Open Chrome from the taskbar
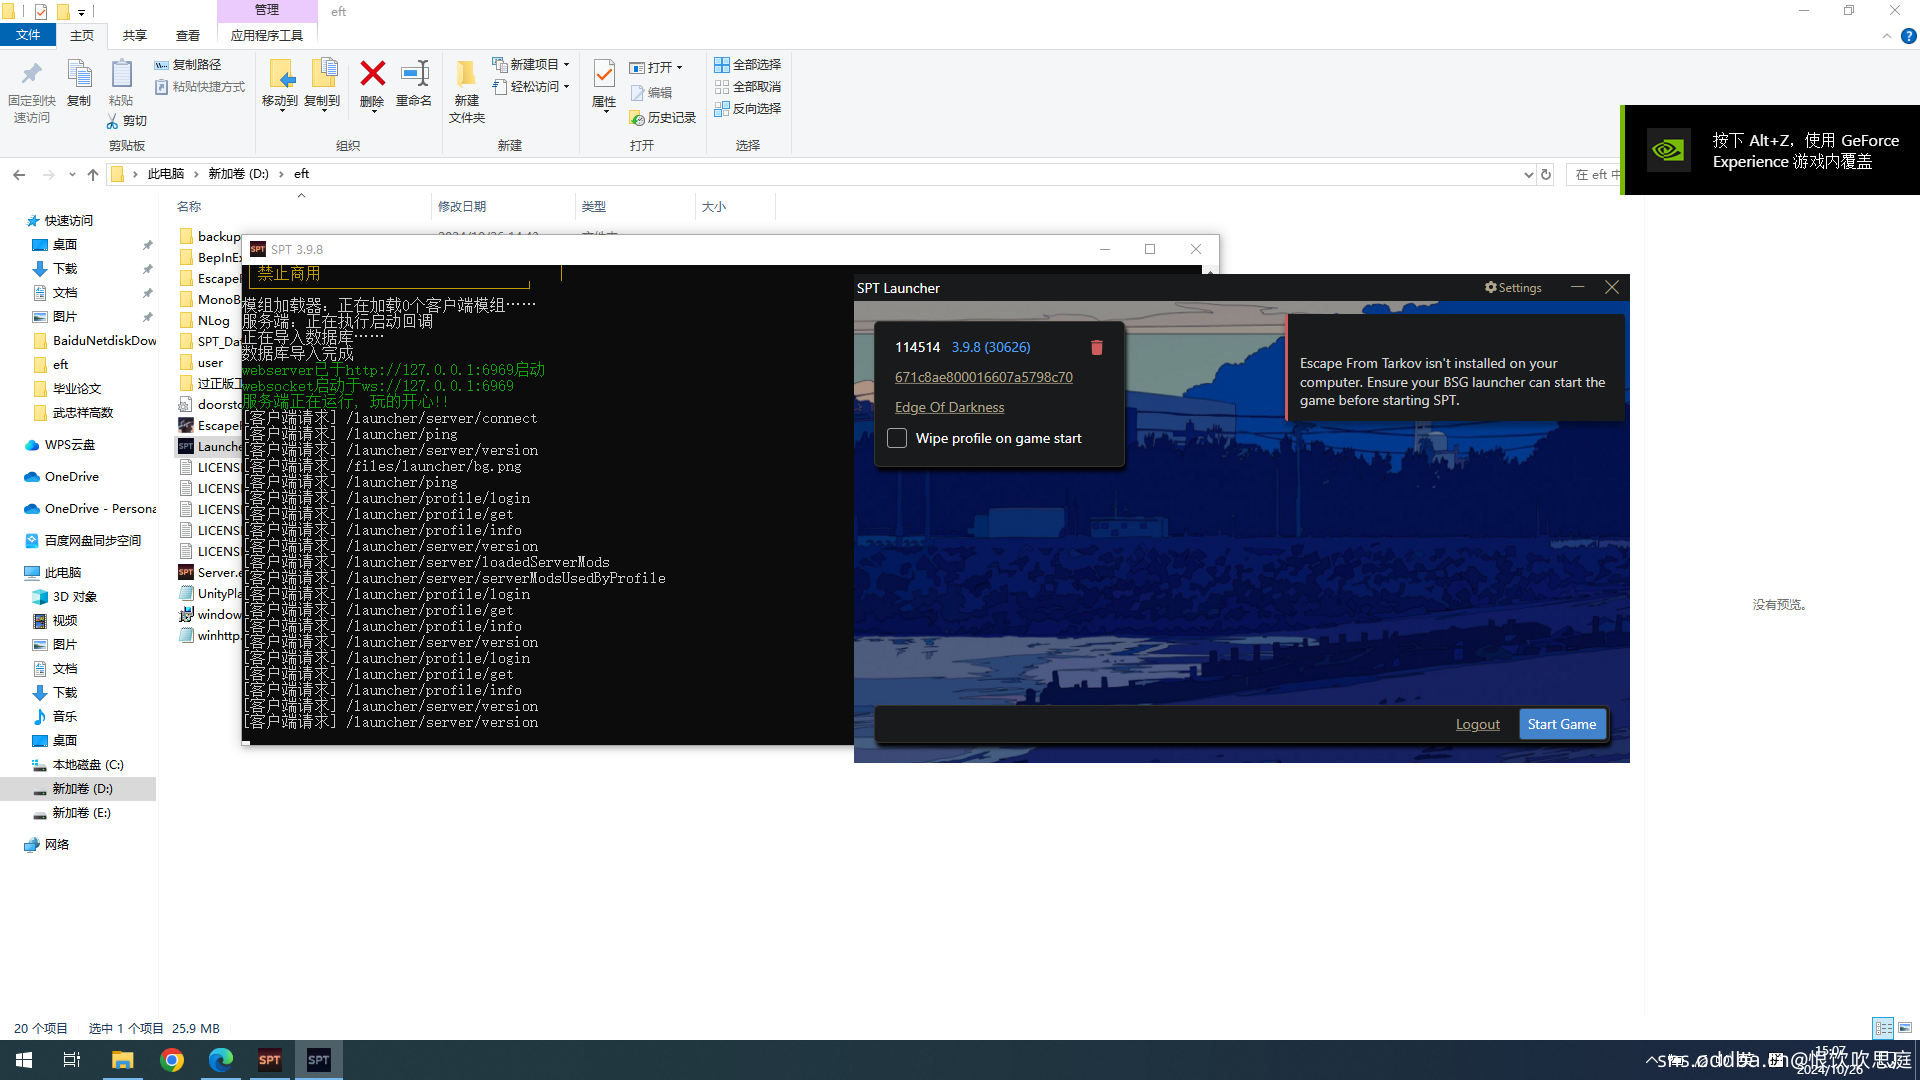This screenshot has height=1080, width=1920. [x=172, y=1060]
